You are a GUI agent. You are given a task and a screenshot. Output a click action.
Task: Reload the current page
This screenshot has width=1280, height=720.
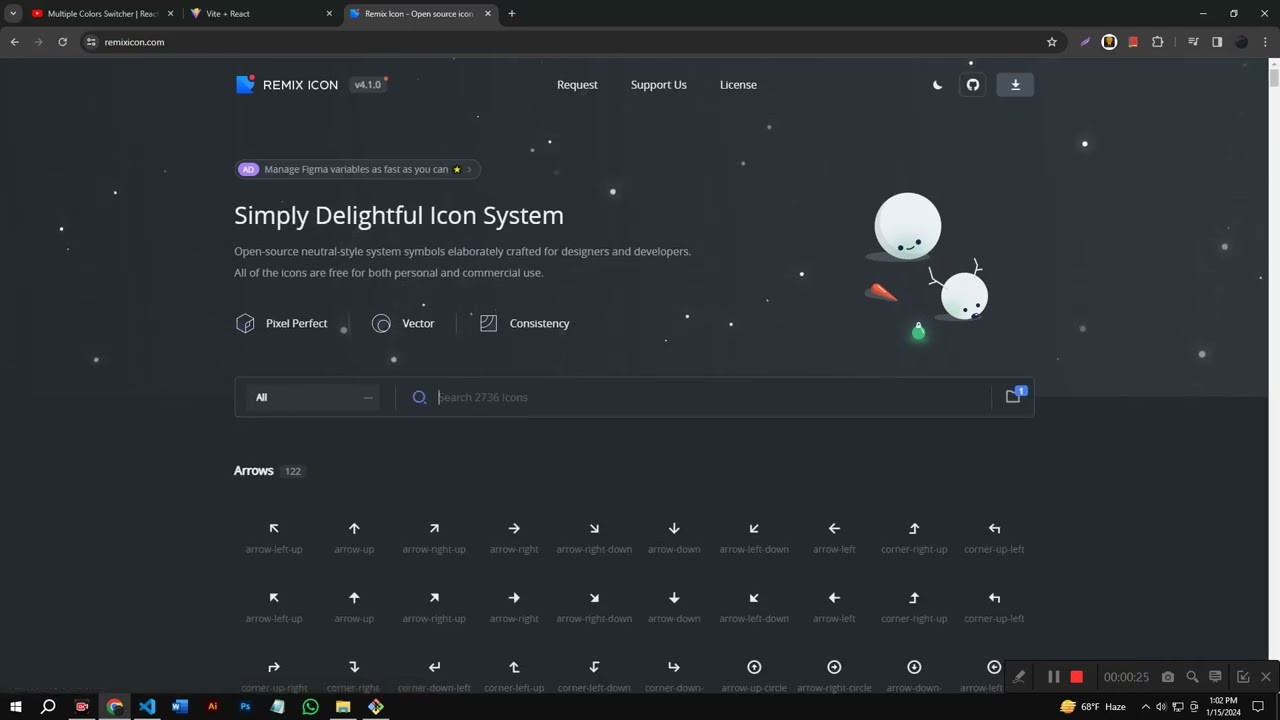tap(62, 42)
